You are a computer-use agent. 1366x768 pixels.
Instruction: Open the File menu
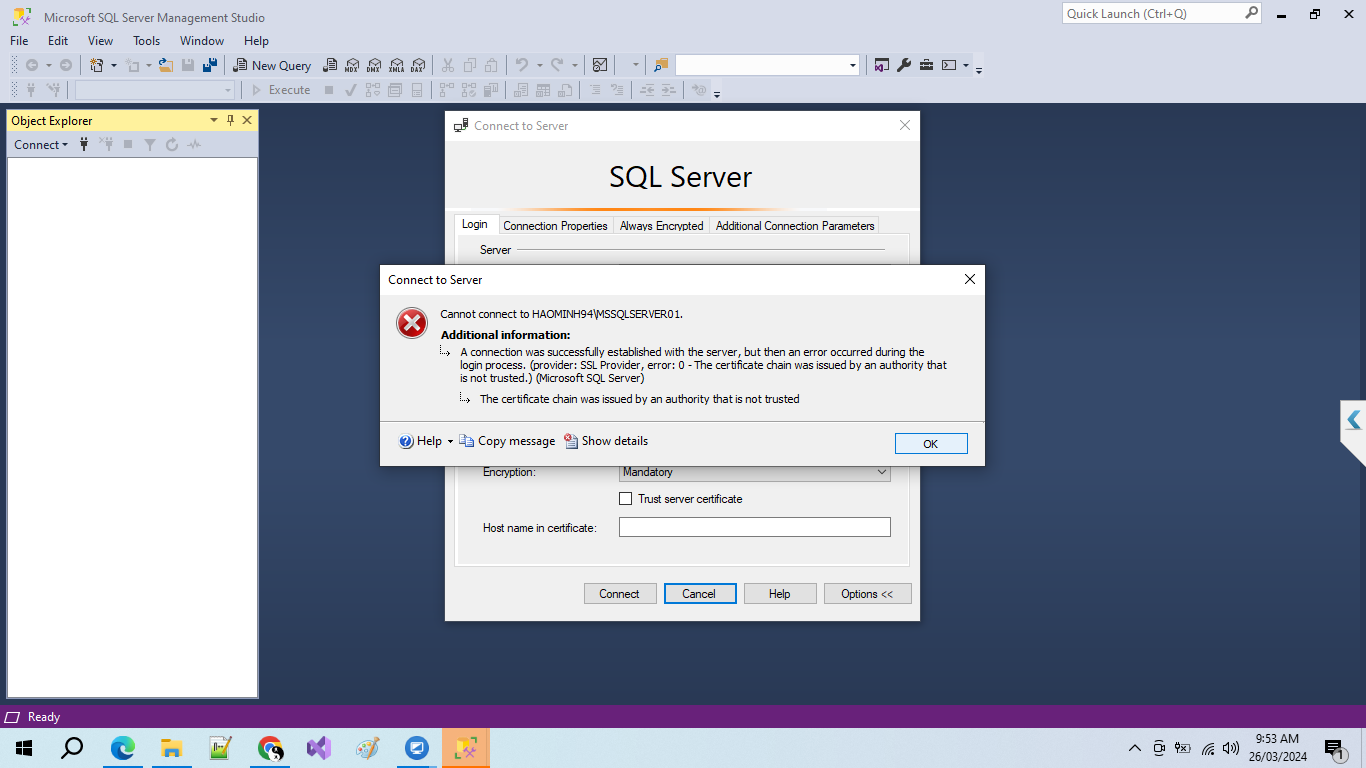19,41
